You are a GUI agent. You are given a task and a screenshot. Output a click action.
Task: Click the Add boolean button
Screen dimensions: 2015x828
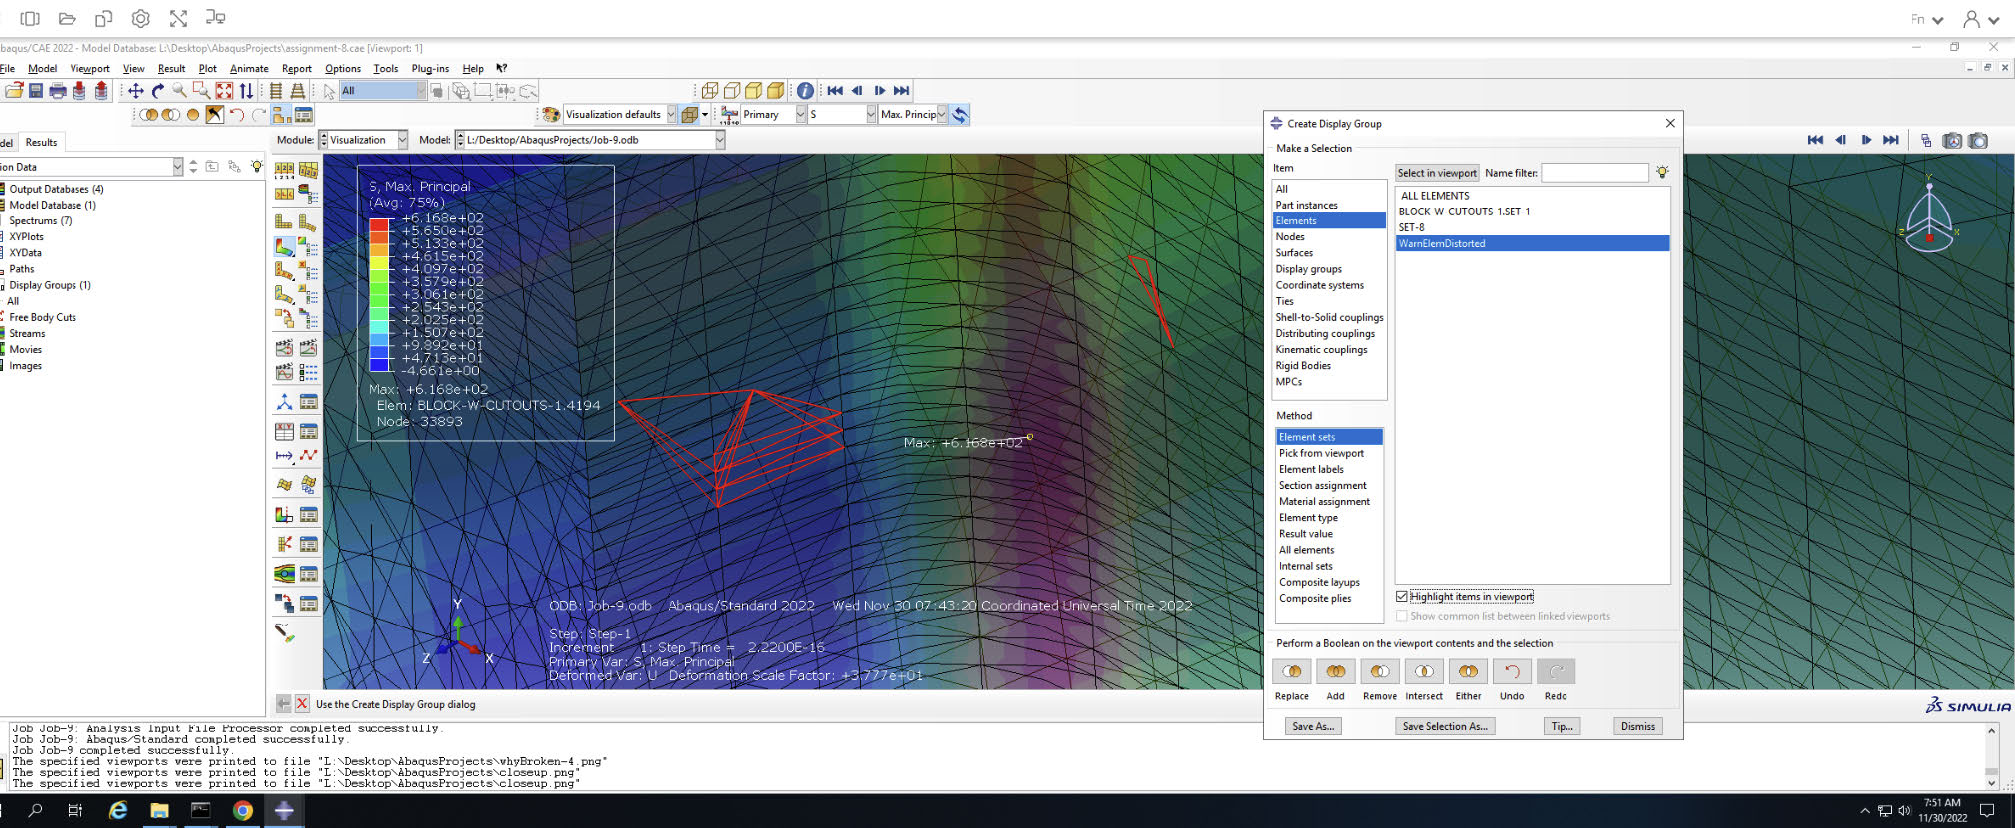1335,671
